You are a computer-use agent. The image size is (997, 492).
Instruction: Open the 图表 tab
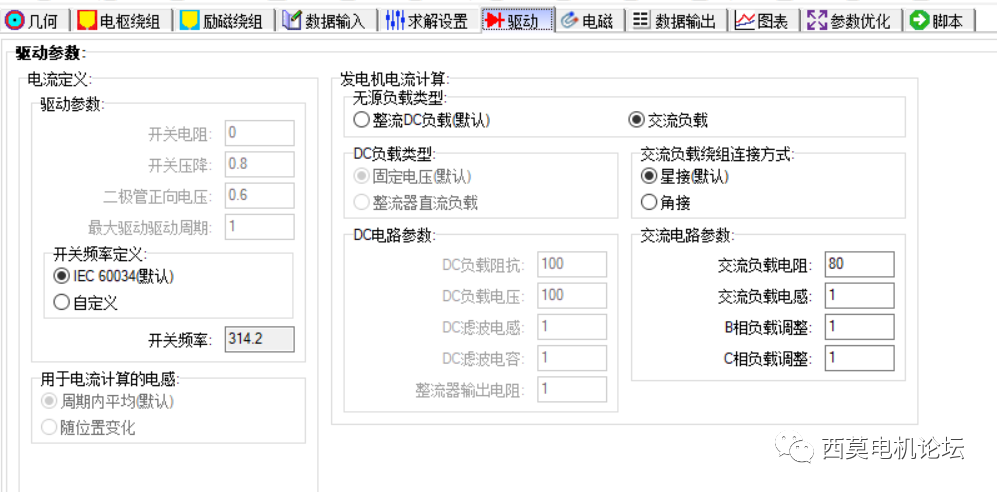coord(763,20)
